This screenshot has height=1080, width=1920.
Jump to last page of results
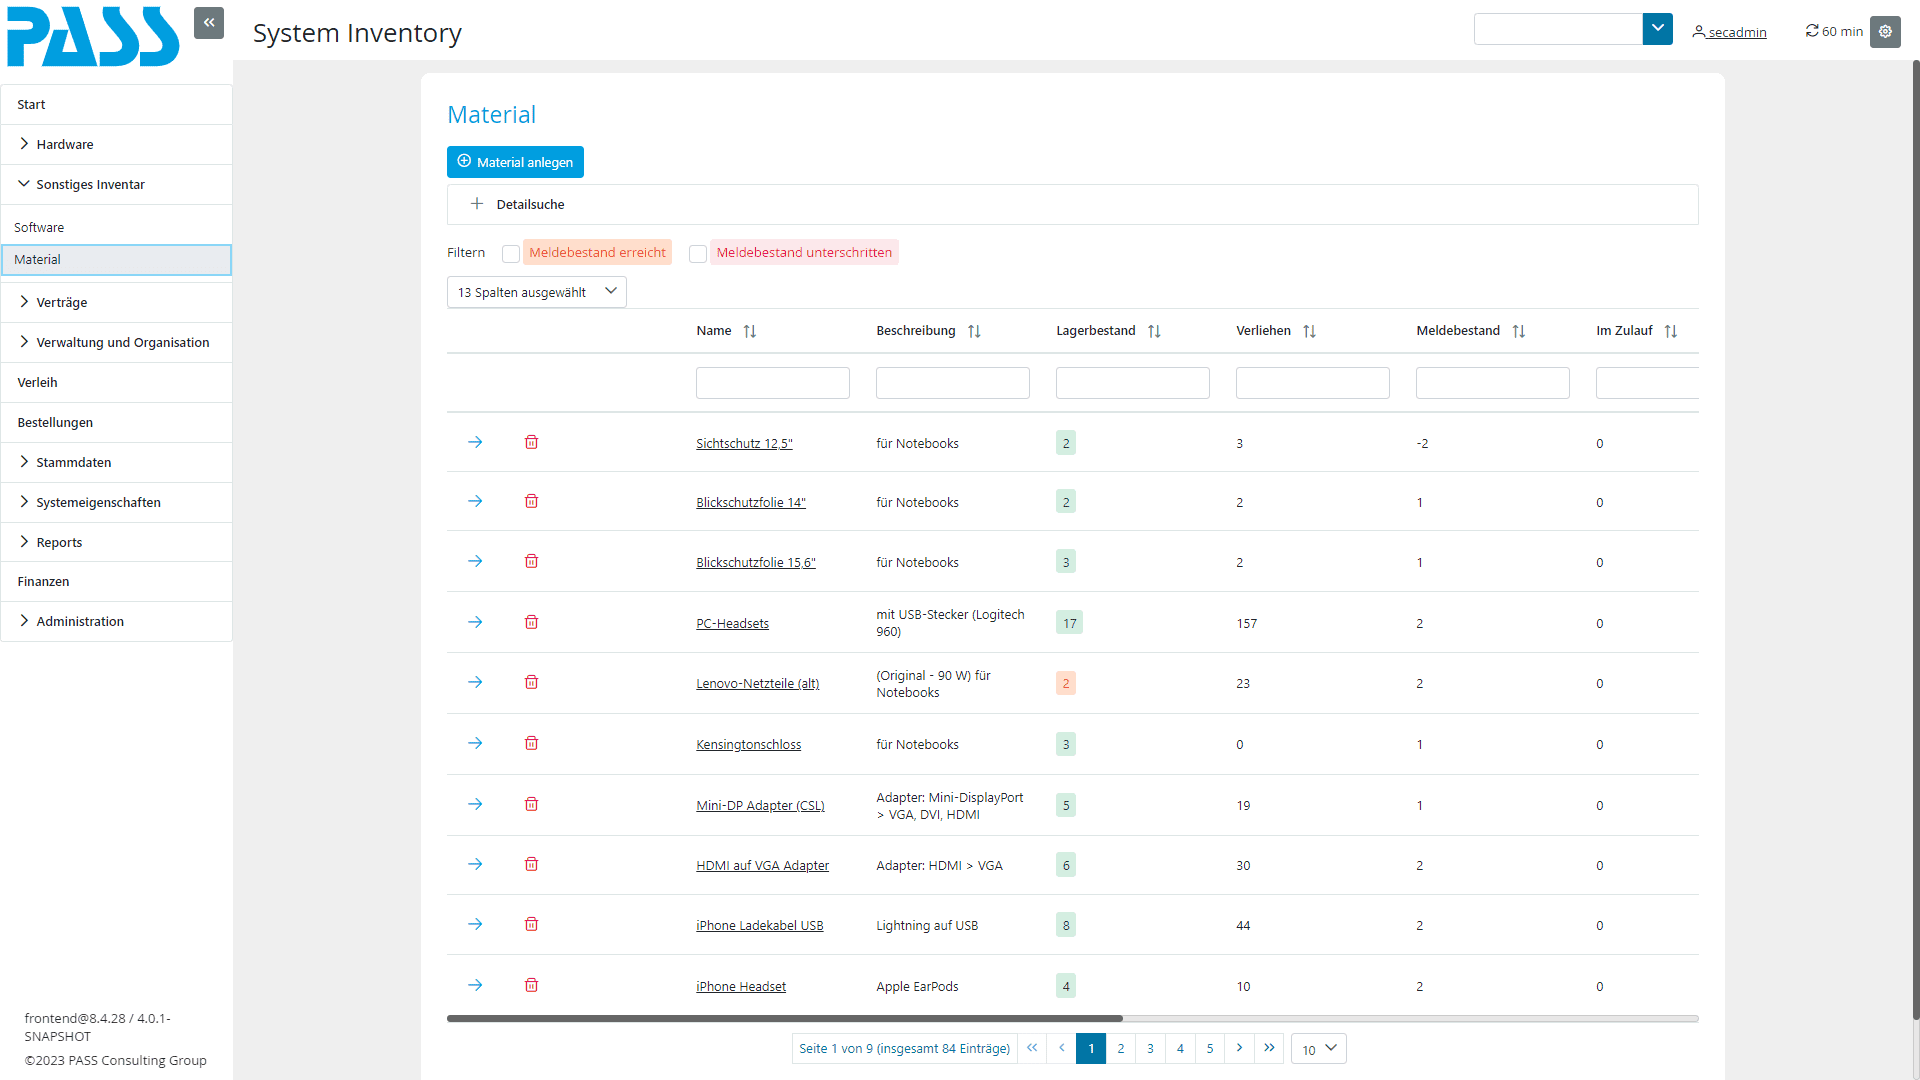point(1269,1048)
